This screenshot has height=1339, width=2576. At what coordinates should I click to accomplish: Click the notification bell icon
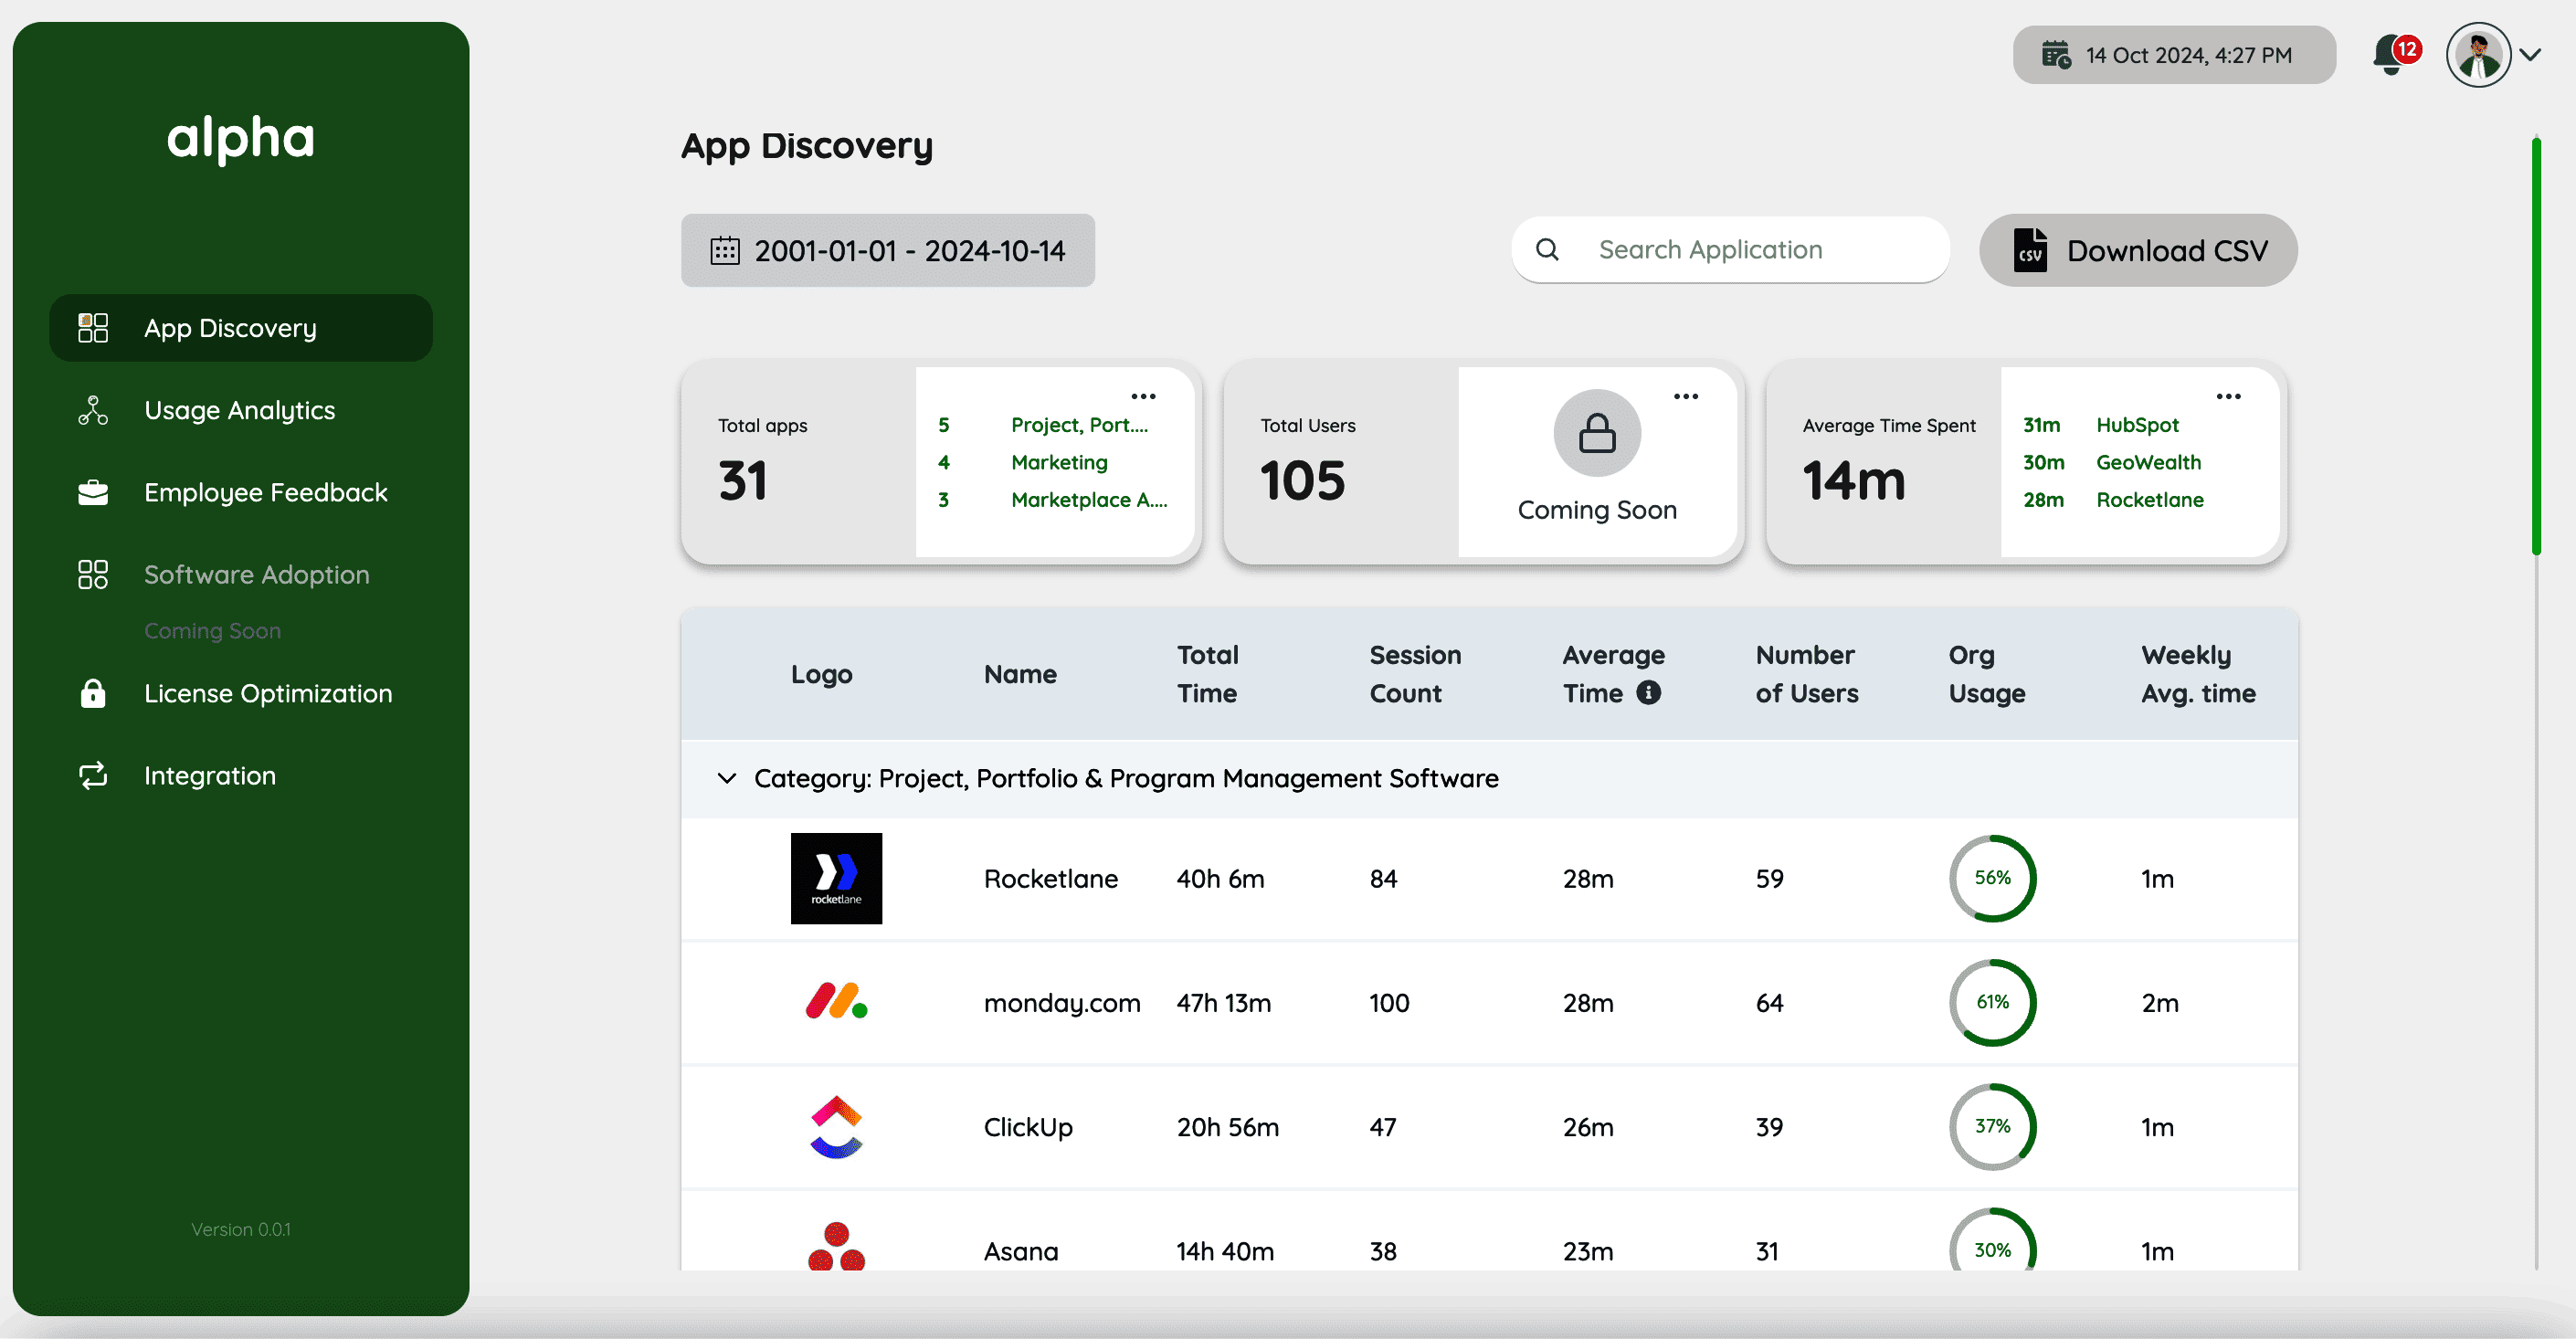[2391, 55]
